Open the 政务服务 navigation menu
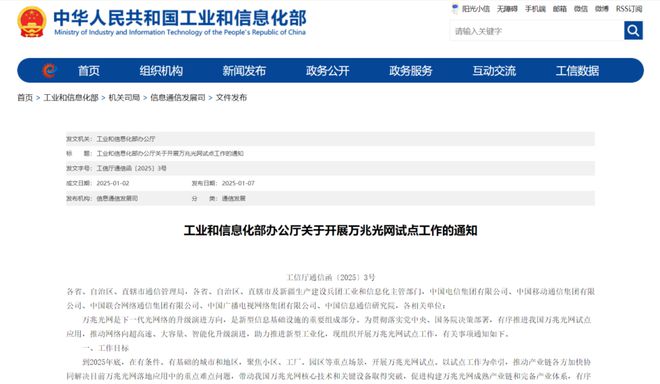The height and width of the screenshot is (384, 660). pos(410,71)
